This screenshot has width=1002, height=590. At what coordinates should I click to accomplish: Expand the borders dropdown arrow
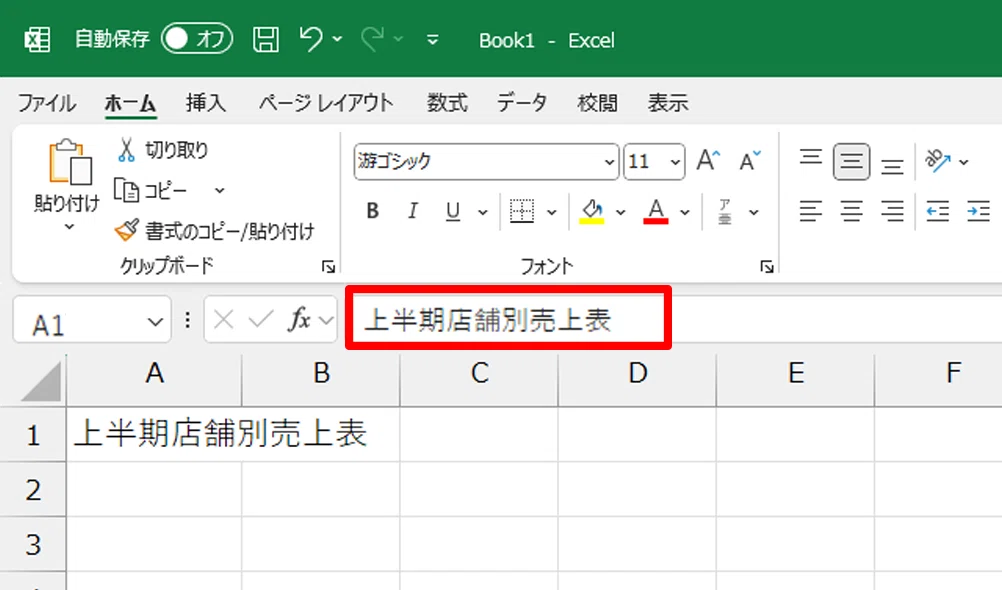click(x=552, y=212)
